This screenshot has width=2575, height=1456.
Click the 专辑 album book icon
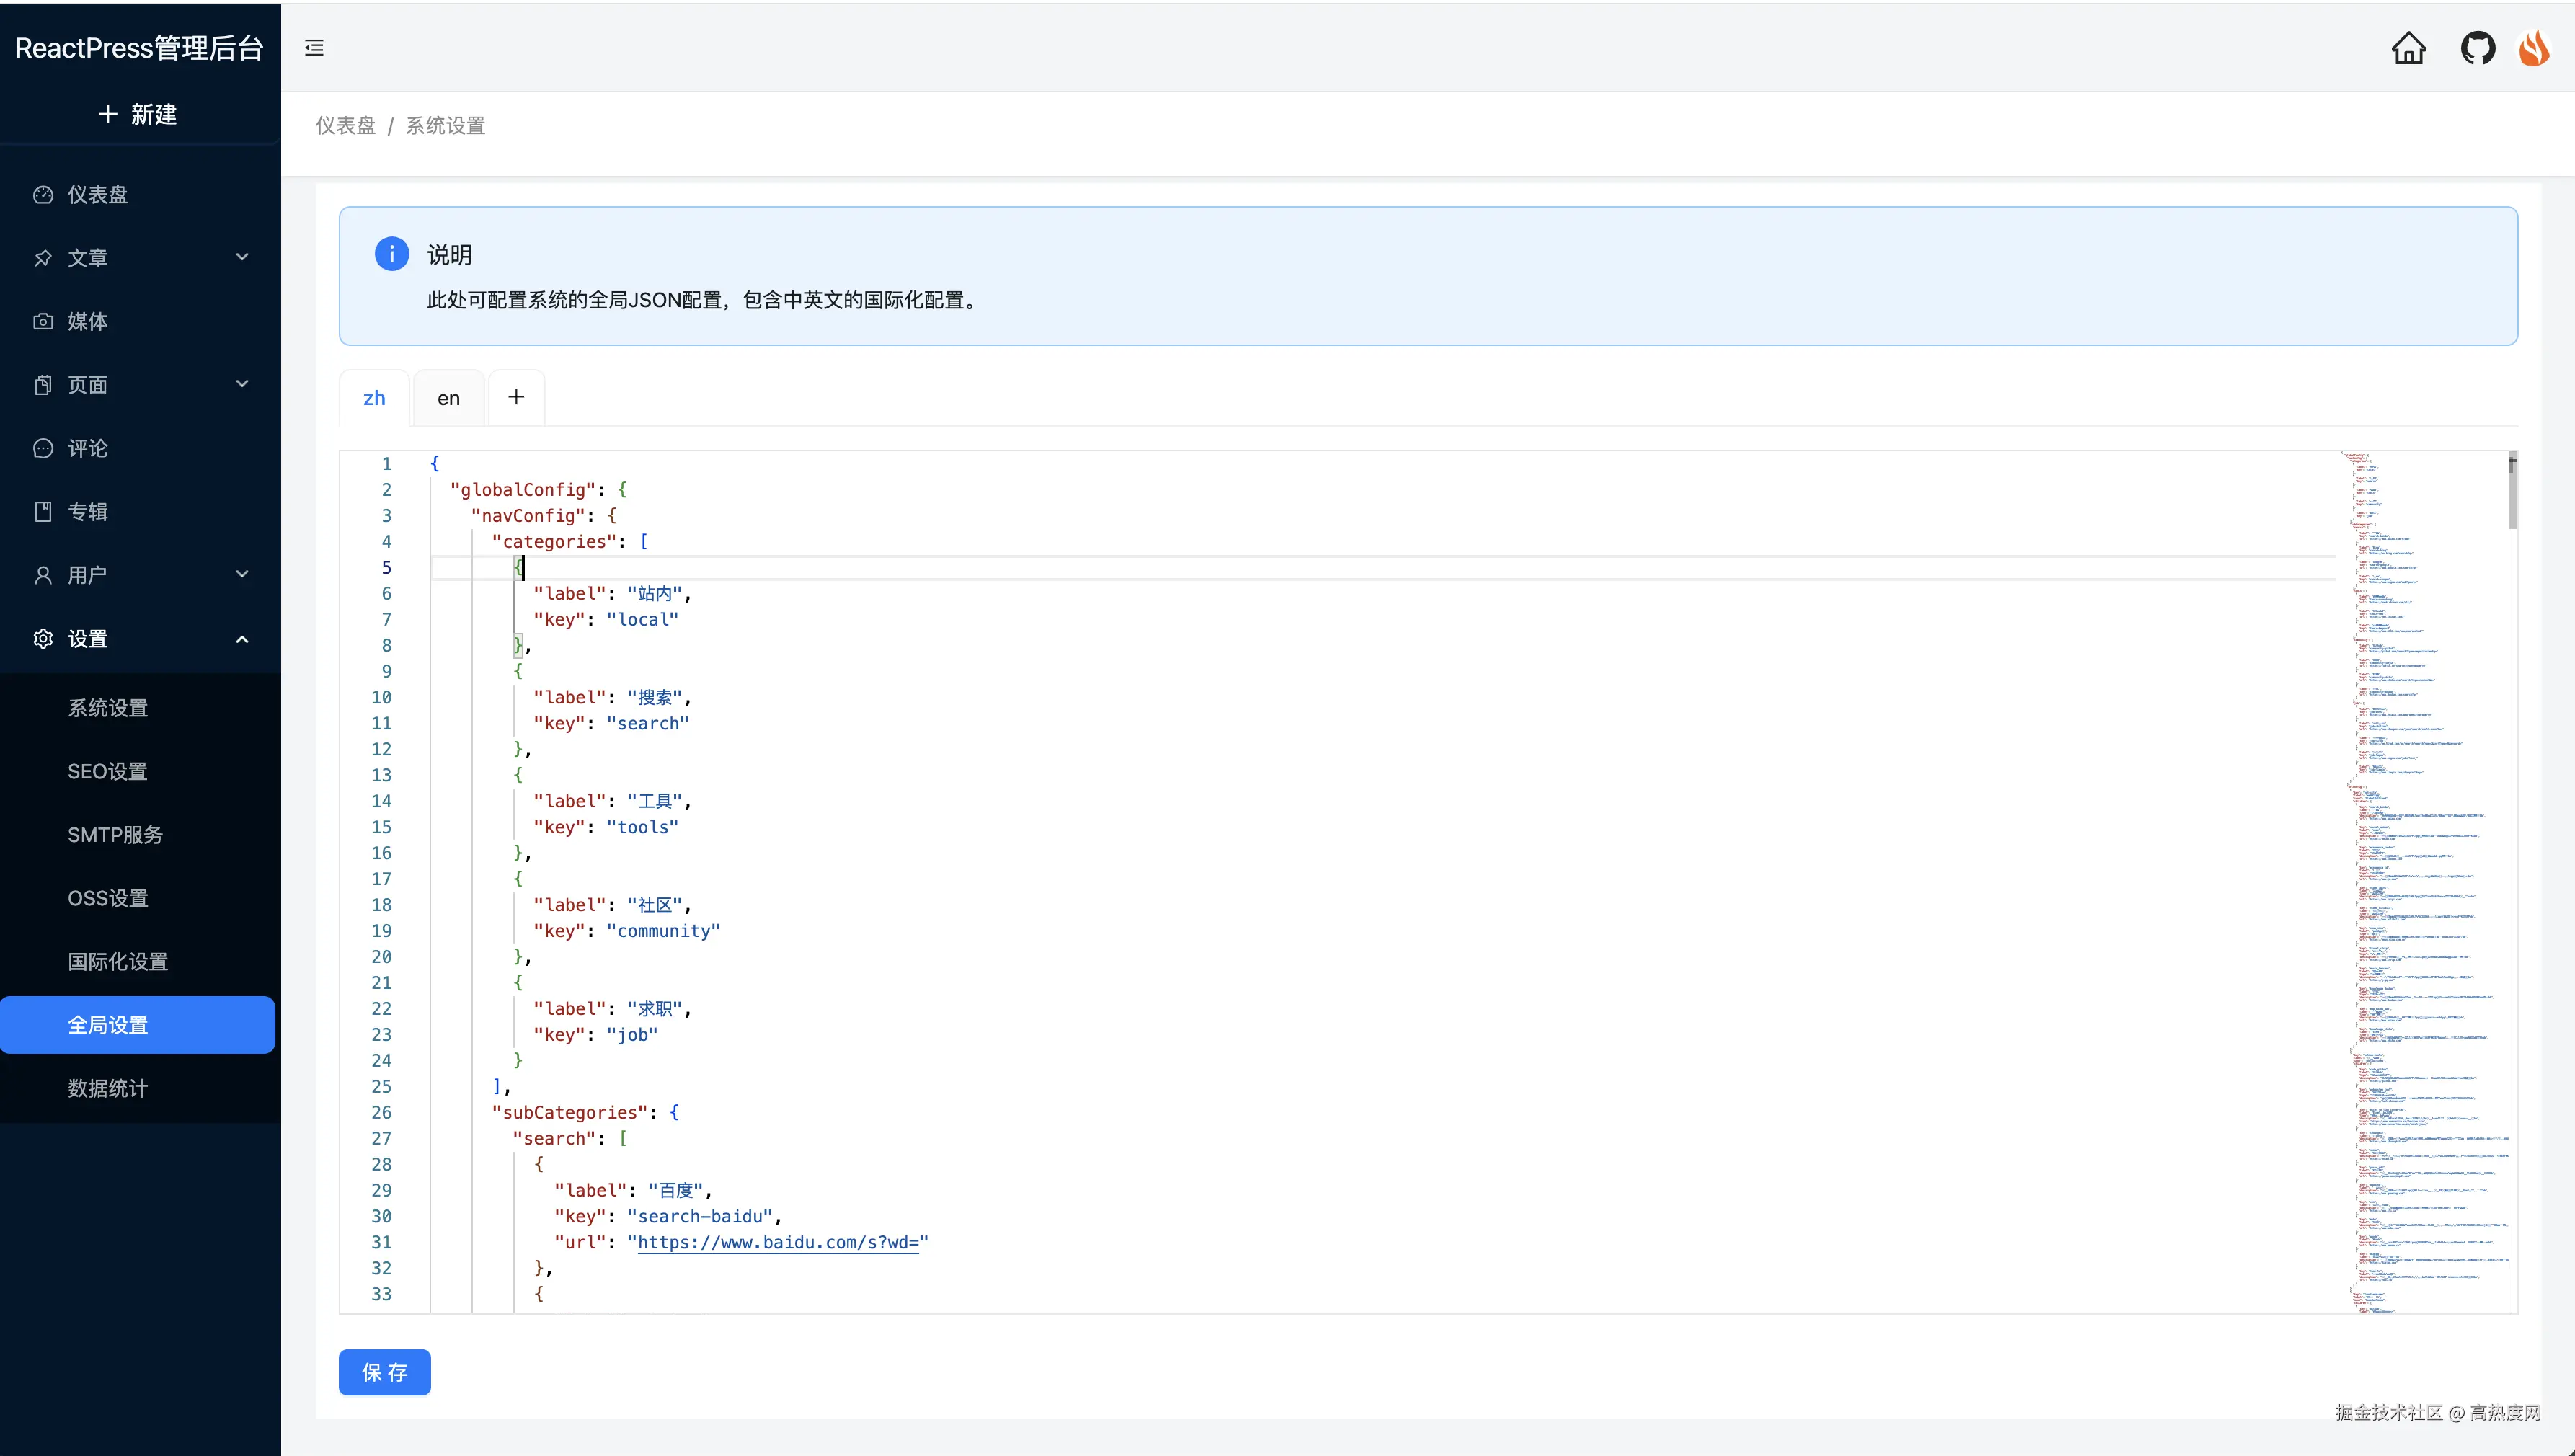pos(43,512)
